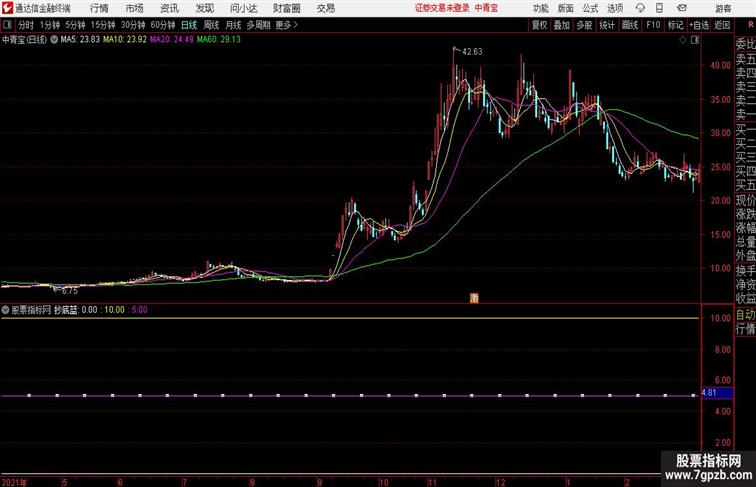Click the 复权 toolbar button
756x487 pixels.
(539, 25)
